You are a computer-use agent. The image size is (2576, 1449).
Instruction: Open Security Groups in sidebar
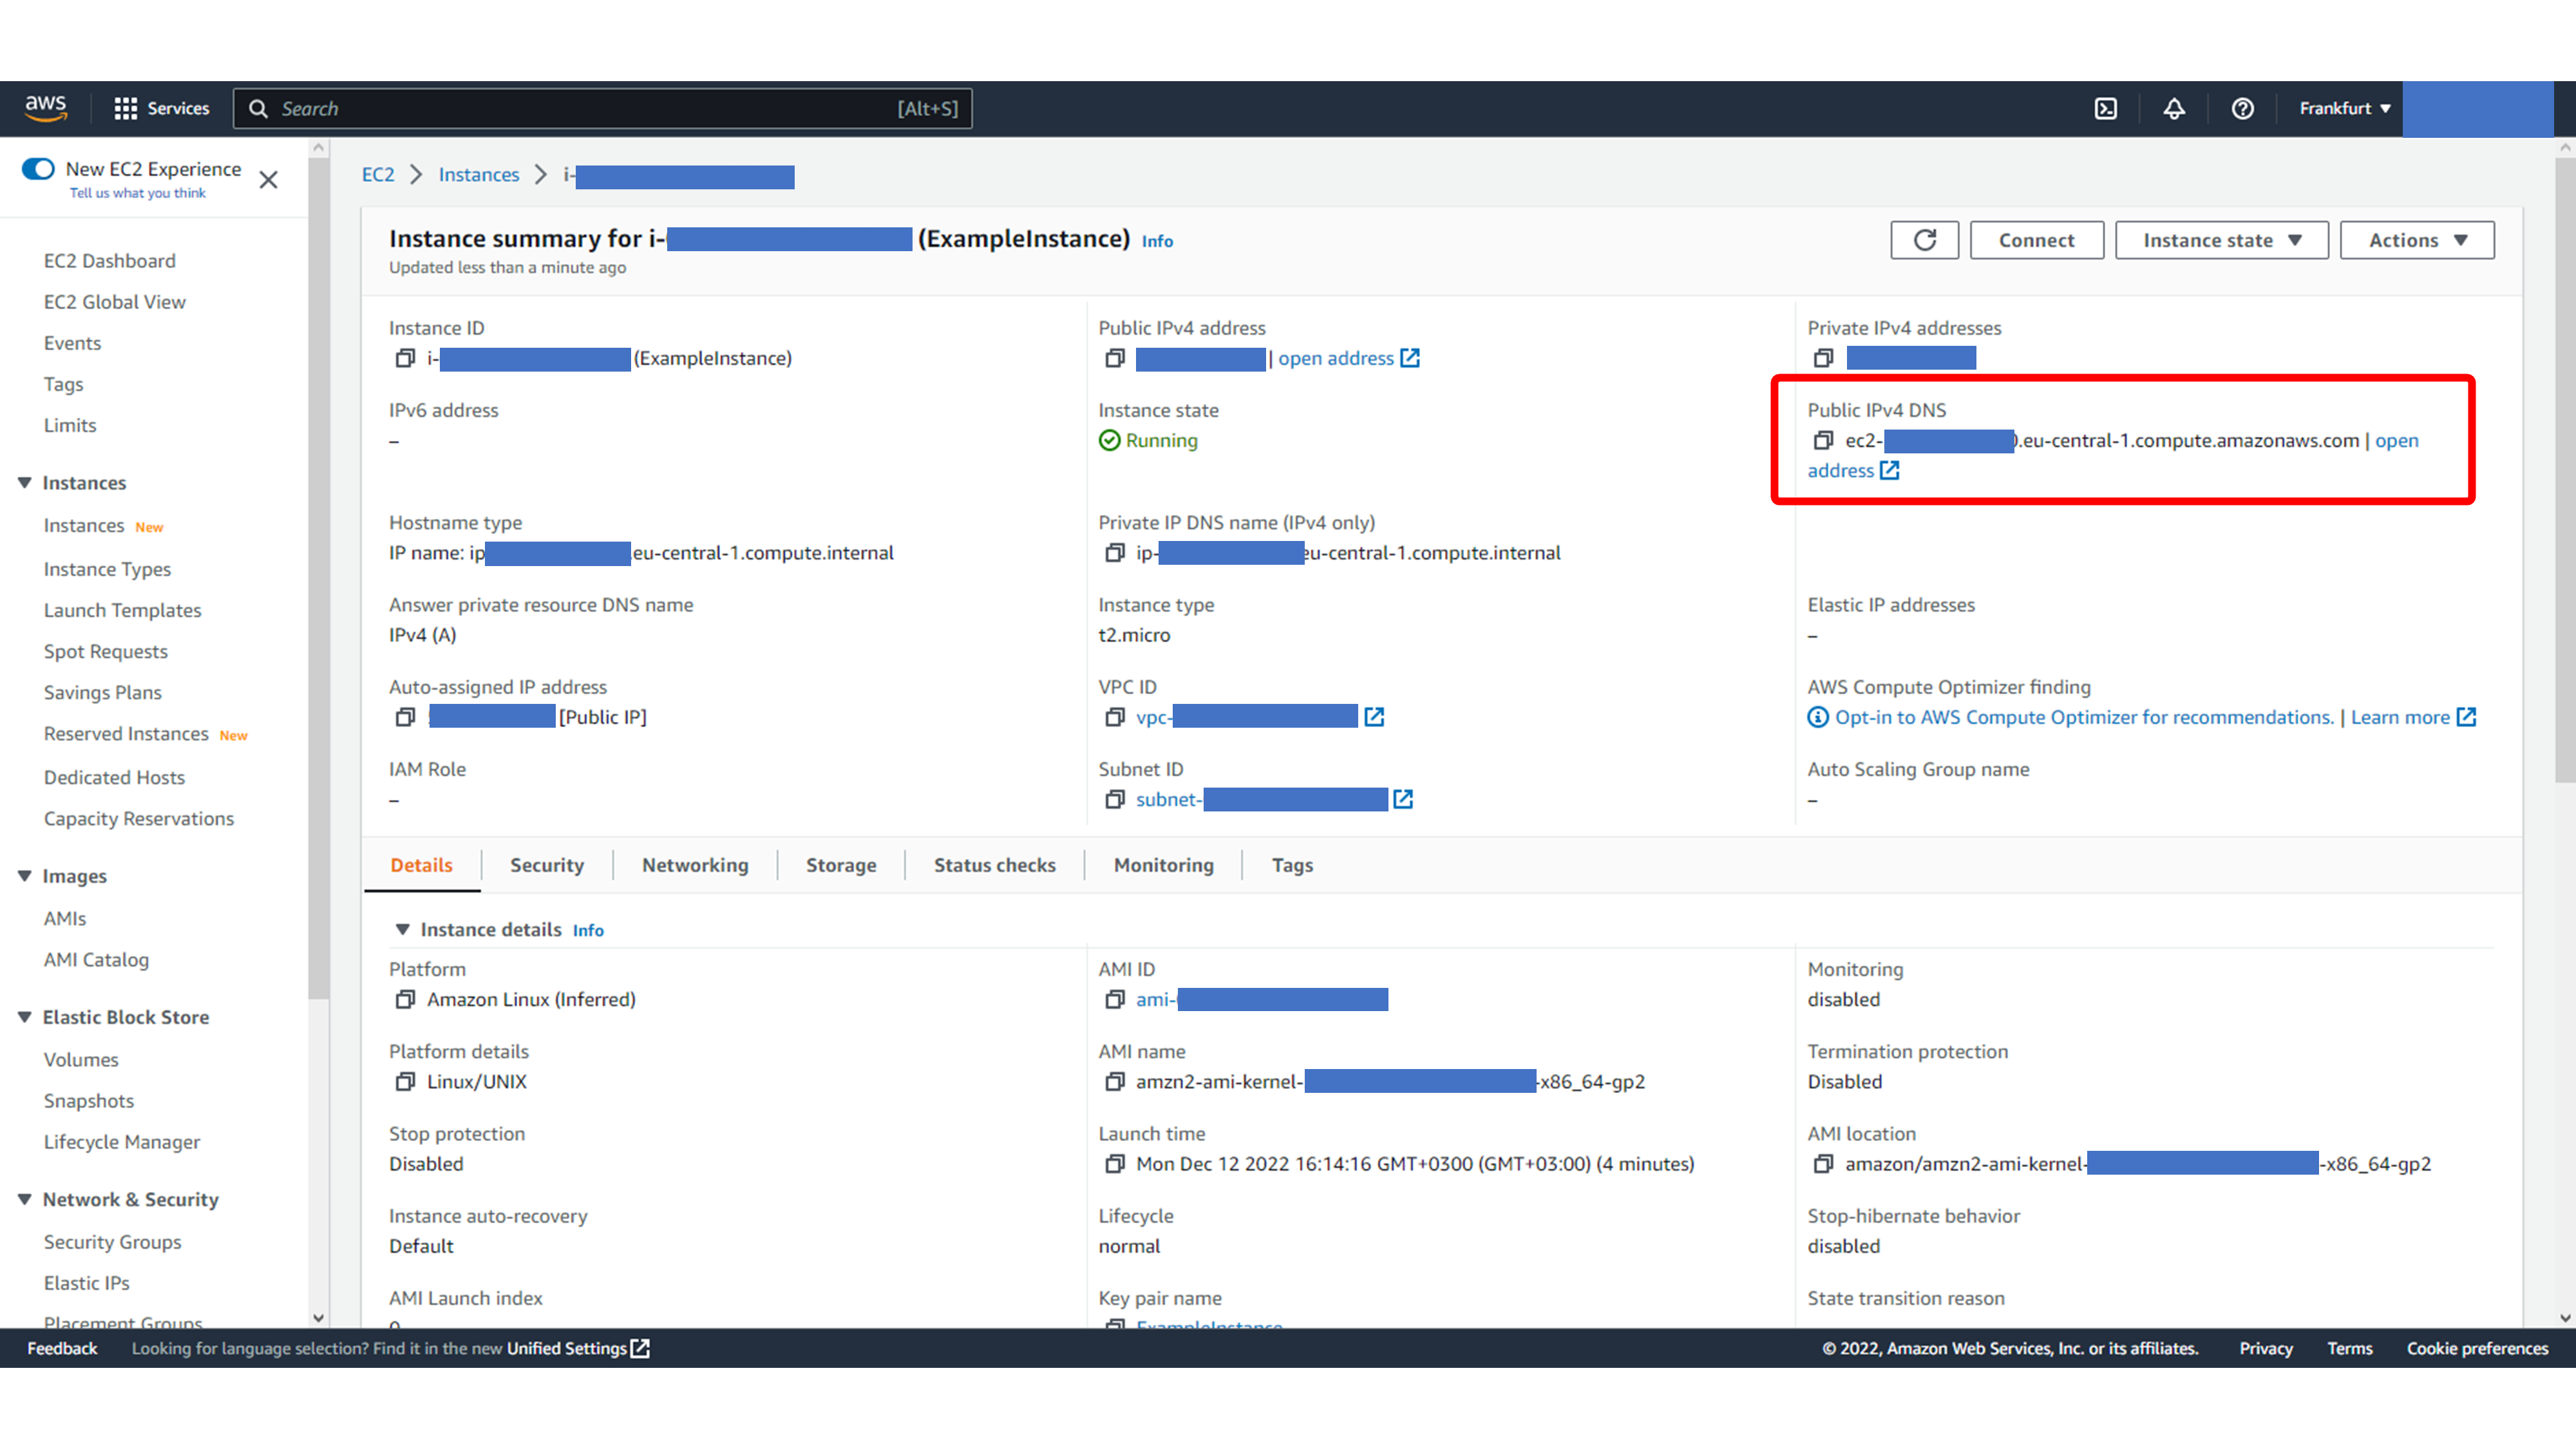[112, 1241]
